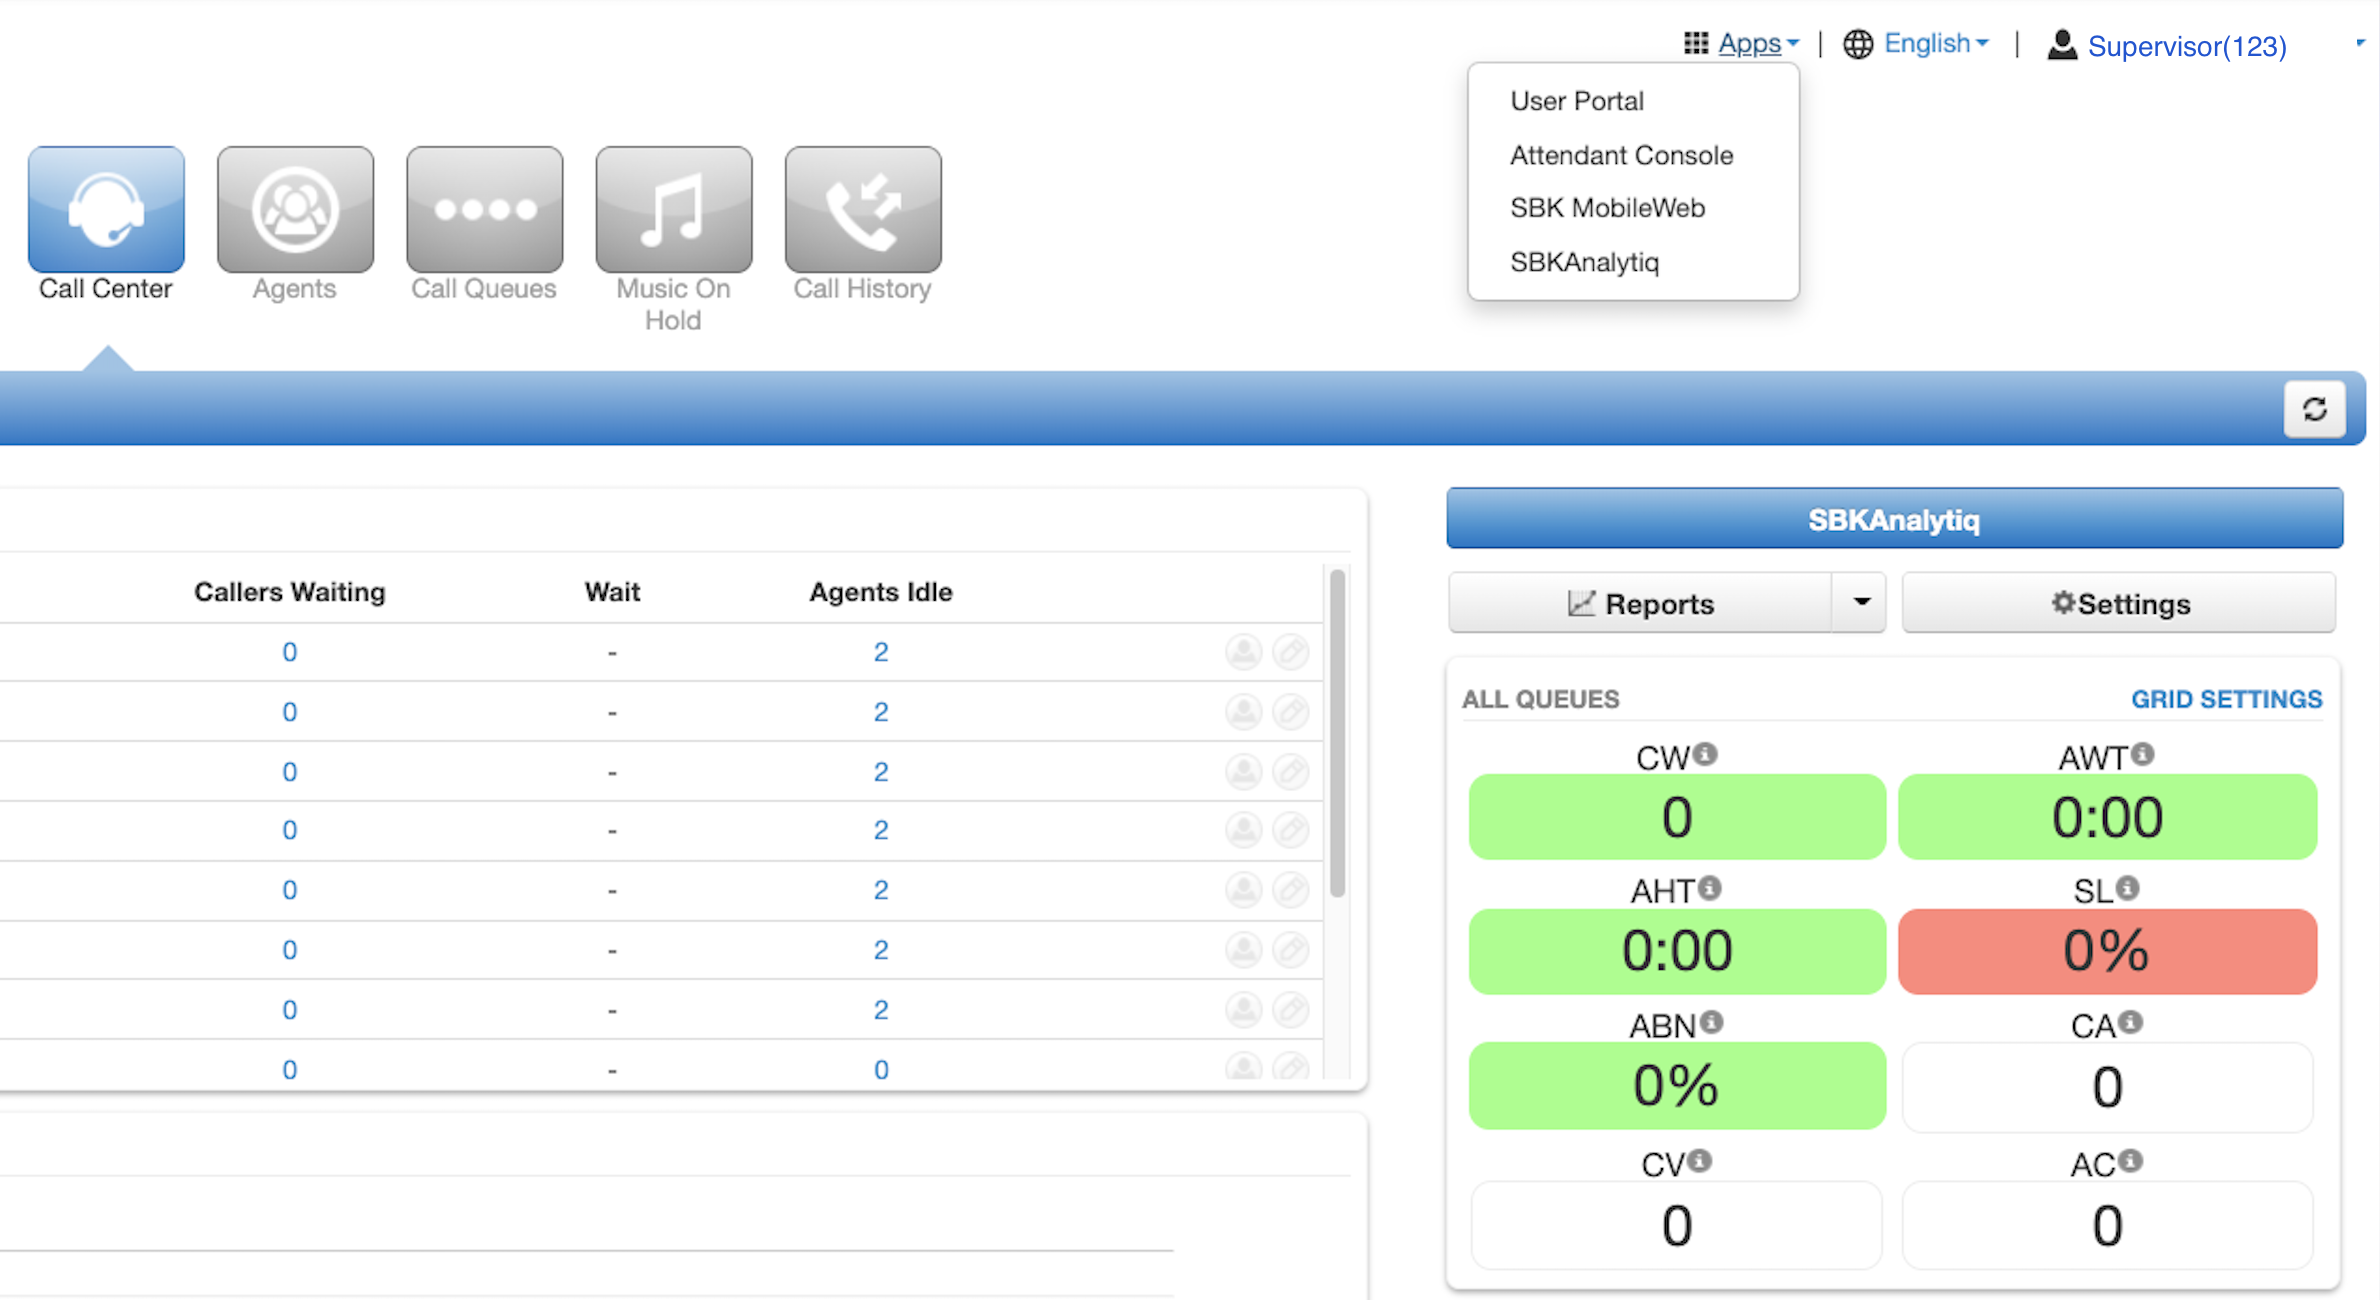The width and height of the screenshot is (2380, 1300).
Task: Click the Callers Waiting column header
Action: coord(289,592)
